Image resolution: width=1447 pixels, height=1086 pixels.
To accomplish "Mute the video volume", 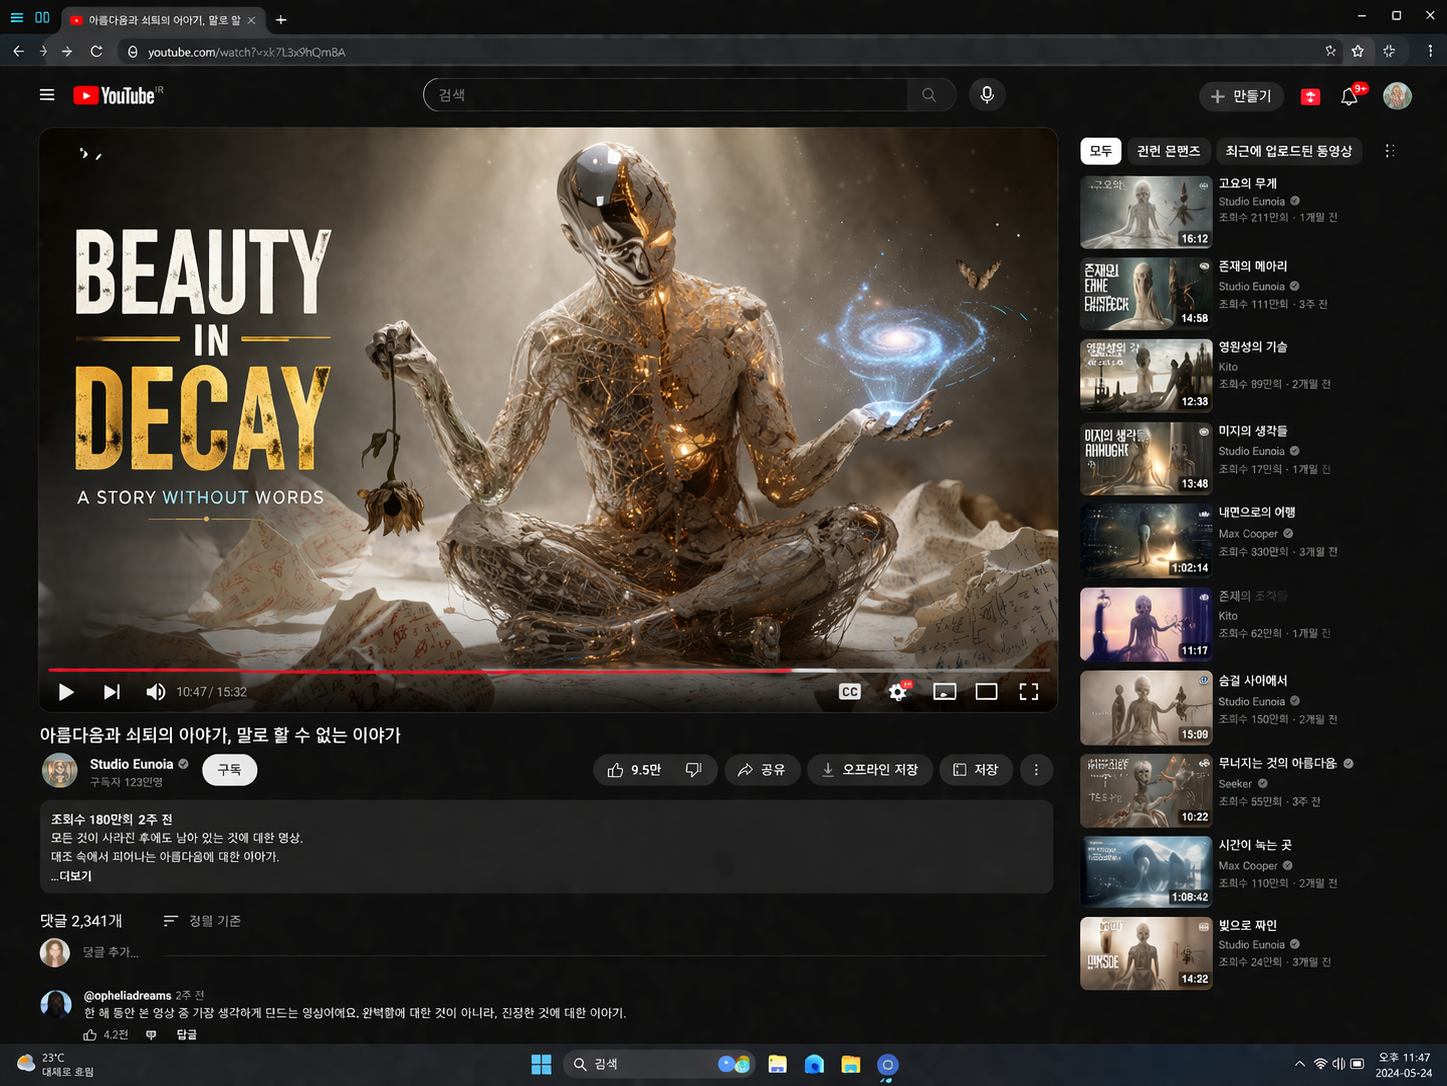I will point(156,692).
